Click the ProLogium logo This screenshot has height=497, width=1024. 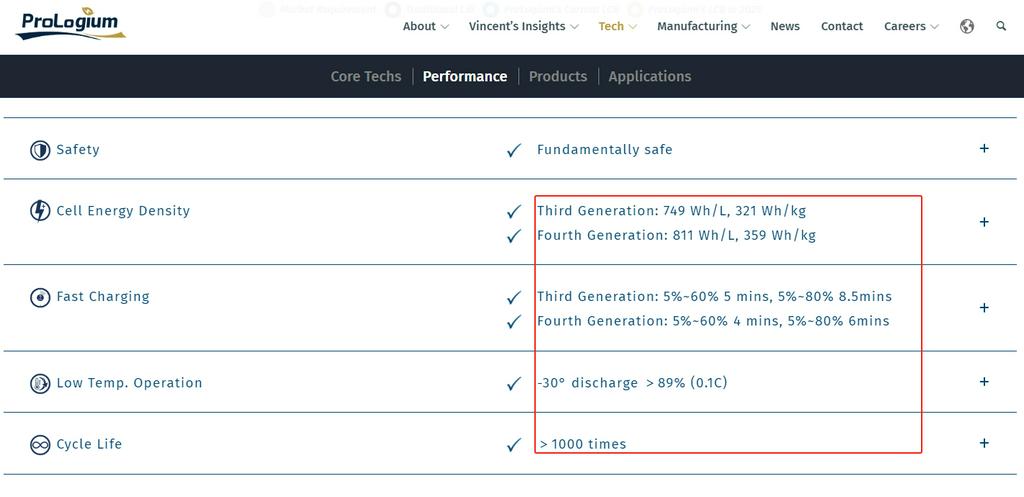point(70,25)
